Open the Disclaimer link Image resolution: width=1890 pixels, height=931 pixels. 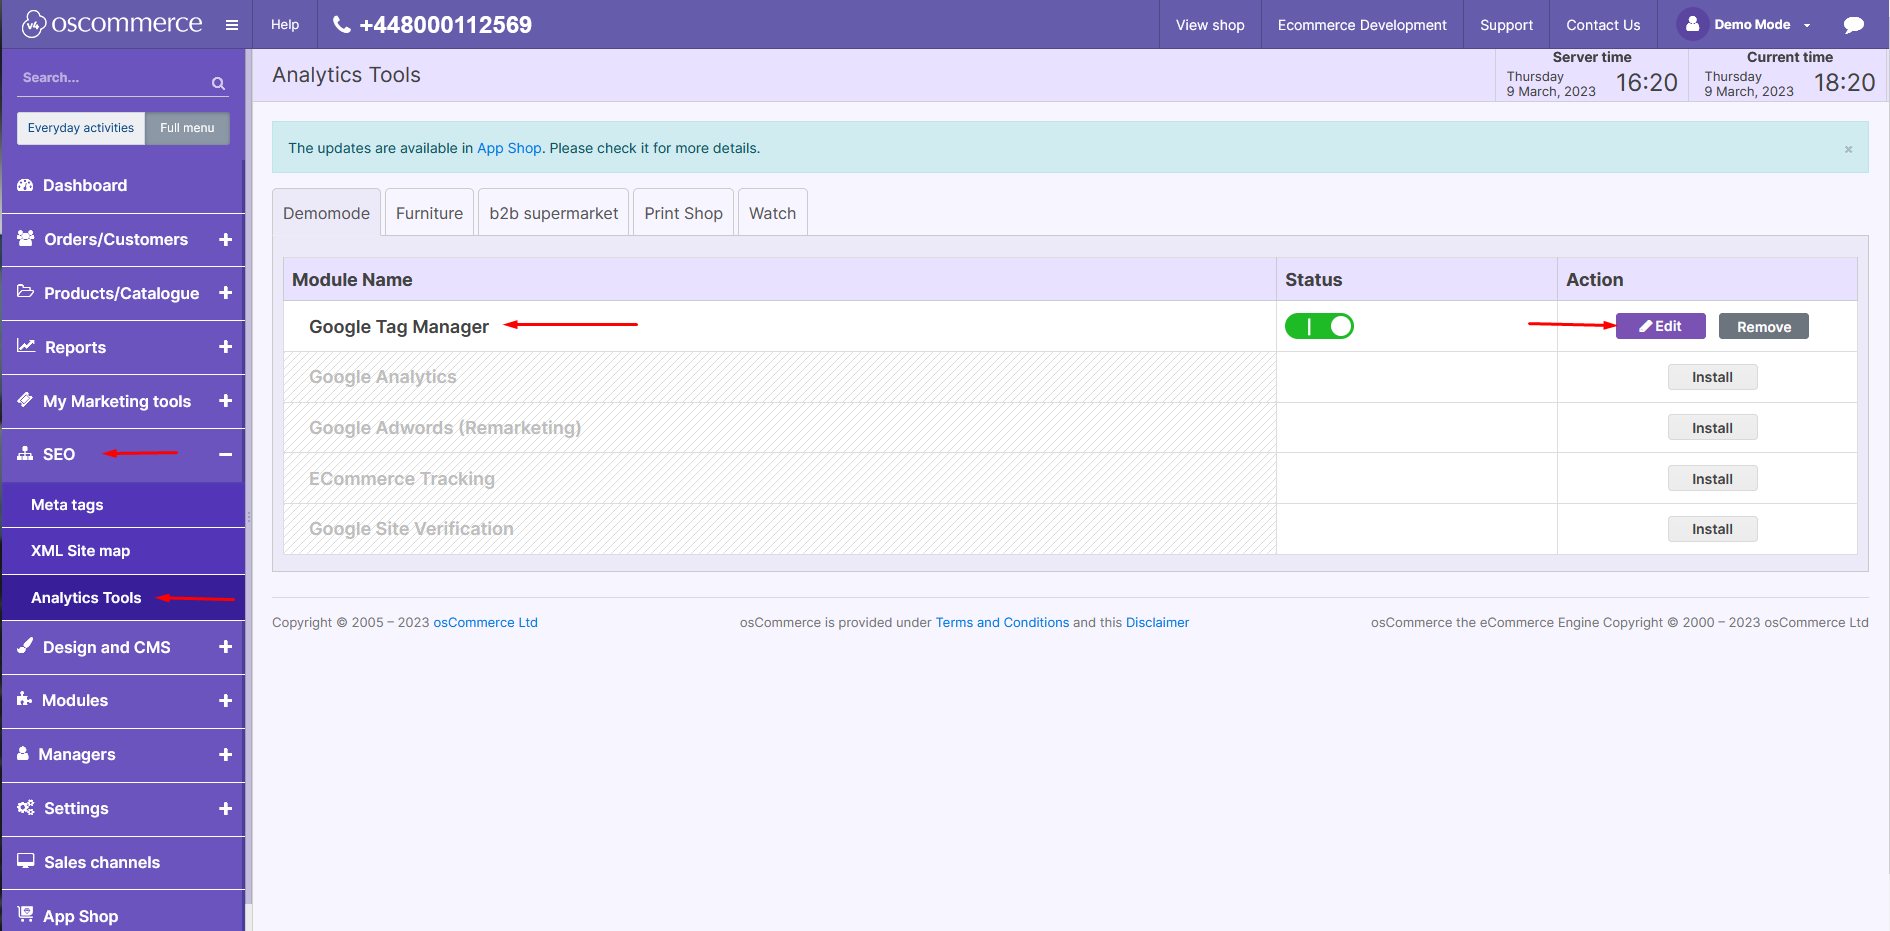(x=1157, y=622)
